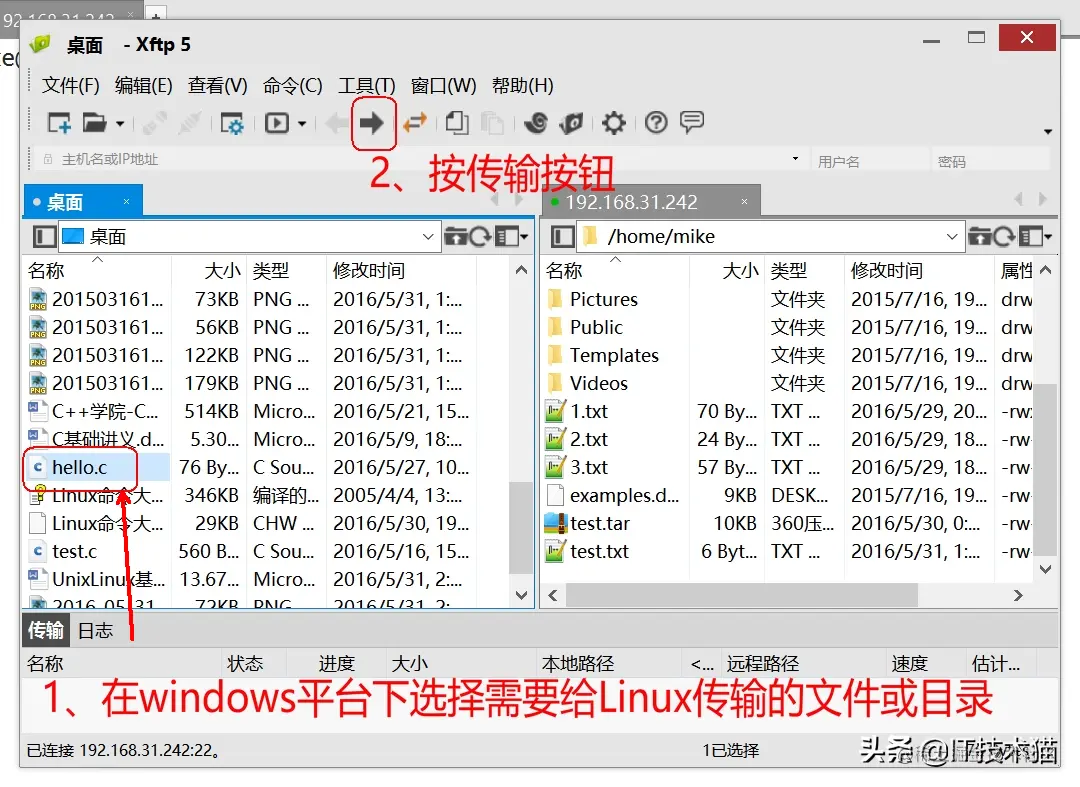Create new folder in remote pane
This screenshot has width=1080, height=787.
coord(979,237)
